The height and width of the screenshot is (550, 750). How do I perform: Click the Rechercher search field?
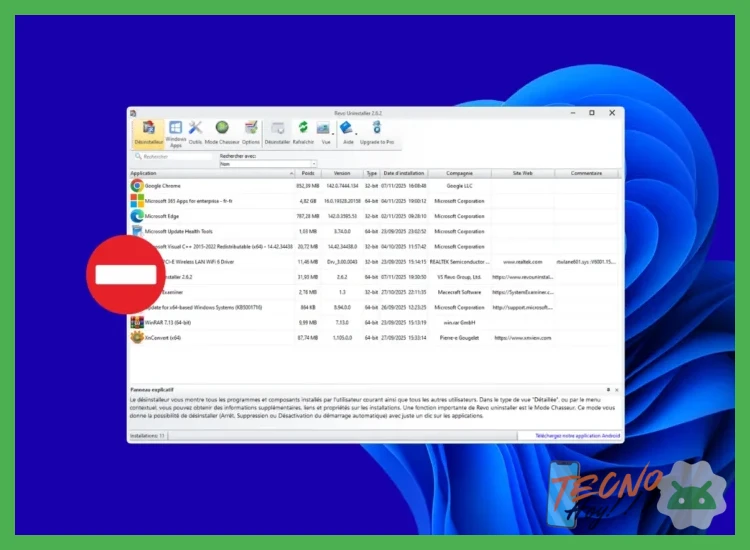(x=172, y=156)
